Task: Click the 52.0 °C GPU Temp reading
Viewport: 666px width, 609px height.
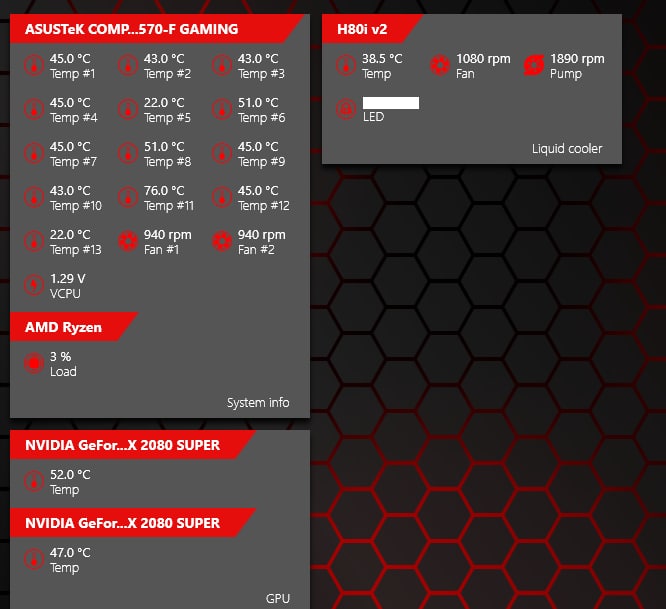Action: [x=70, y=474]
